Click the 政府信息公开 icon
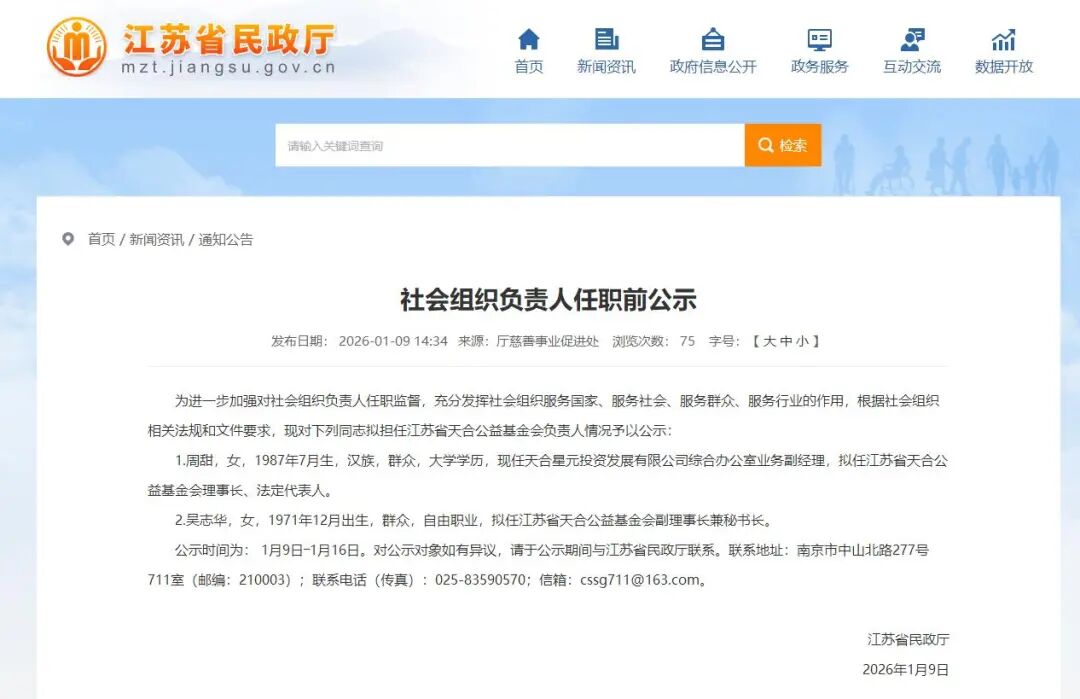The width and height of the screenshot is (1080, 699). tap(713, 39)
